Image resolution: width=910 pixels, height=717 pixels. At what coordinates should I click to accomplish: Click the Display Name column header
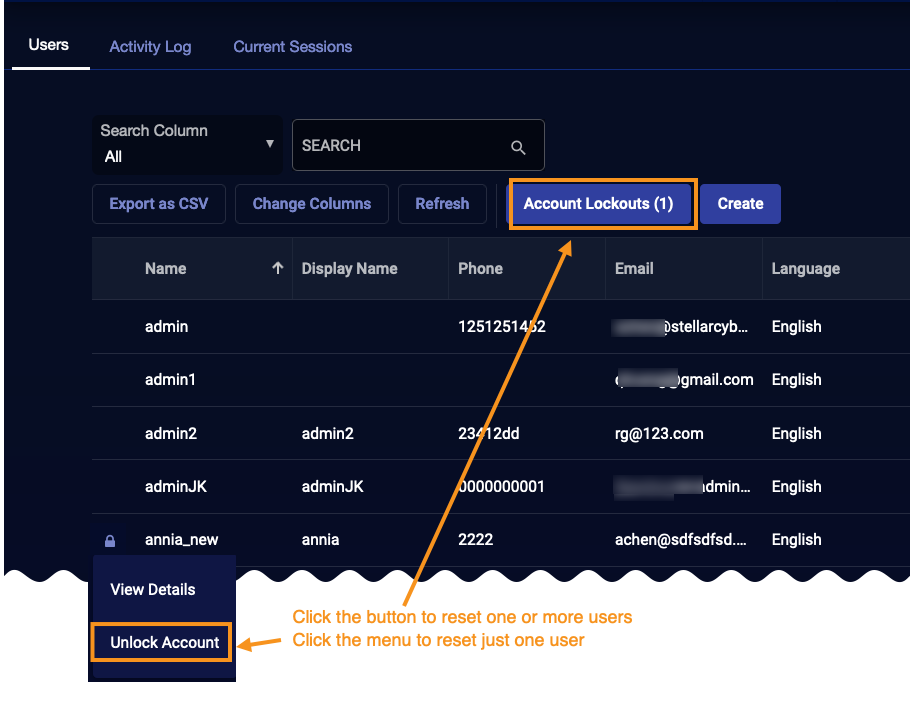click(x=349, y=268)
